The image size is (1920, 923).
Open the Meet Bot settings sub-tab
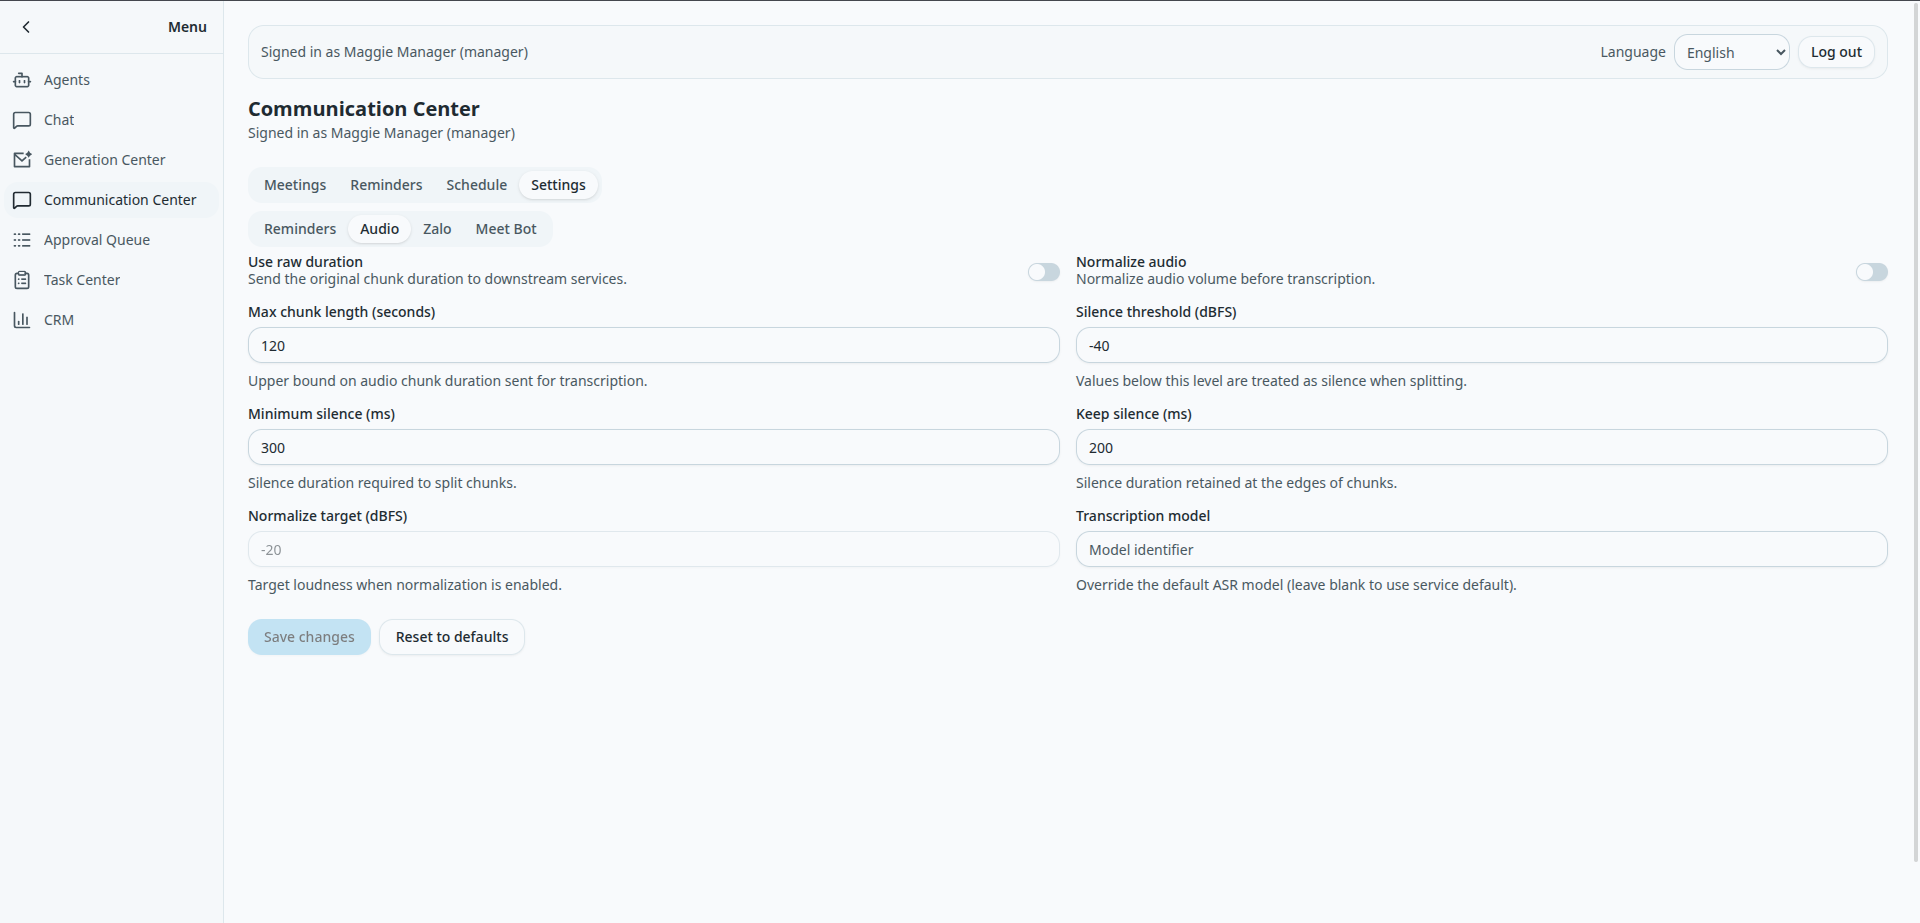tap(506, 229)
